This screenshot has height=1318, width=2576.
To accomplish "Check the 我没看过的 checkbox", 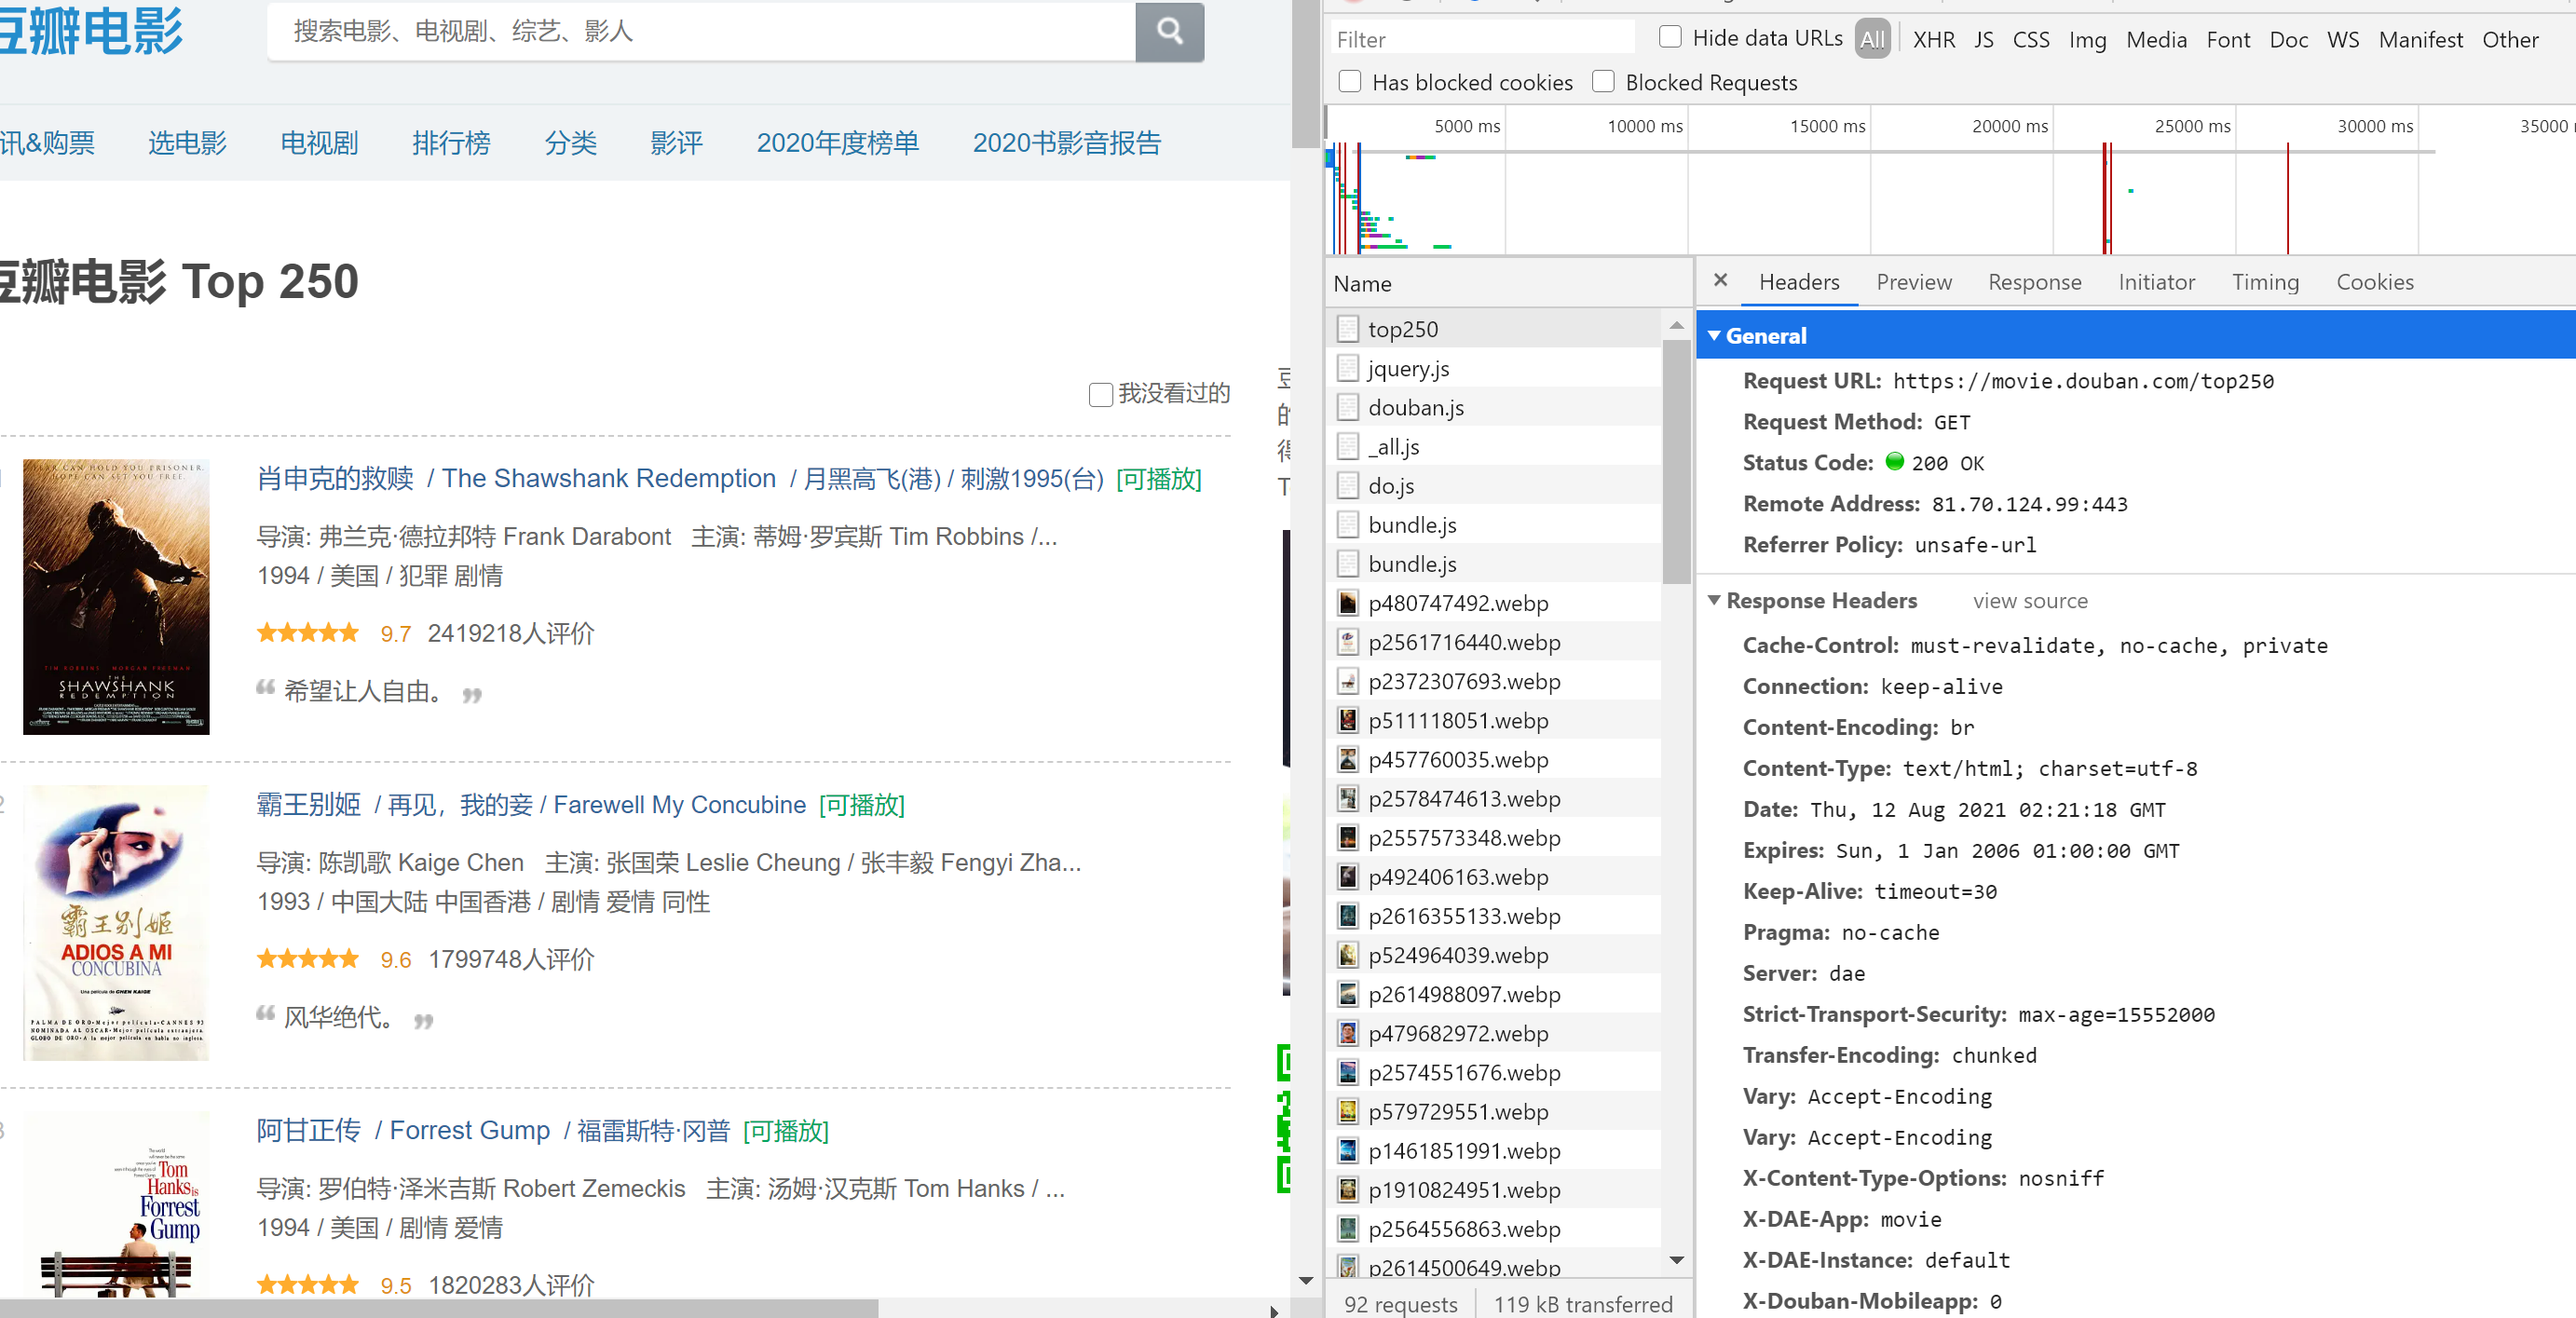I will click(1100, 395).
